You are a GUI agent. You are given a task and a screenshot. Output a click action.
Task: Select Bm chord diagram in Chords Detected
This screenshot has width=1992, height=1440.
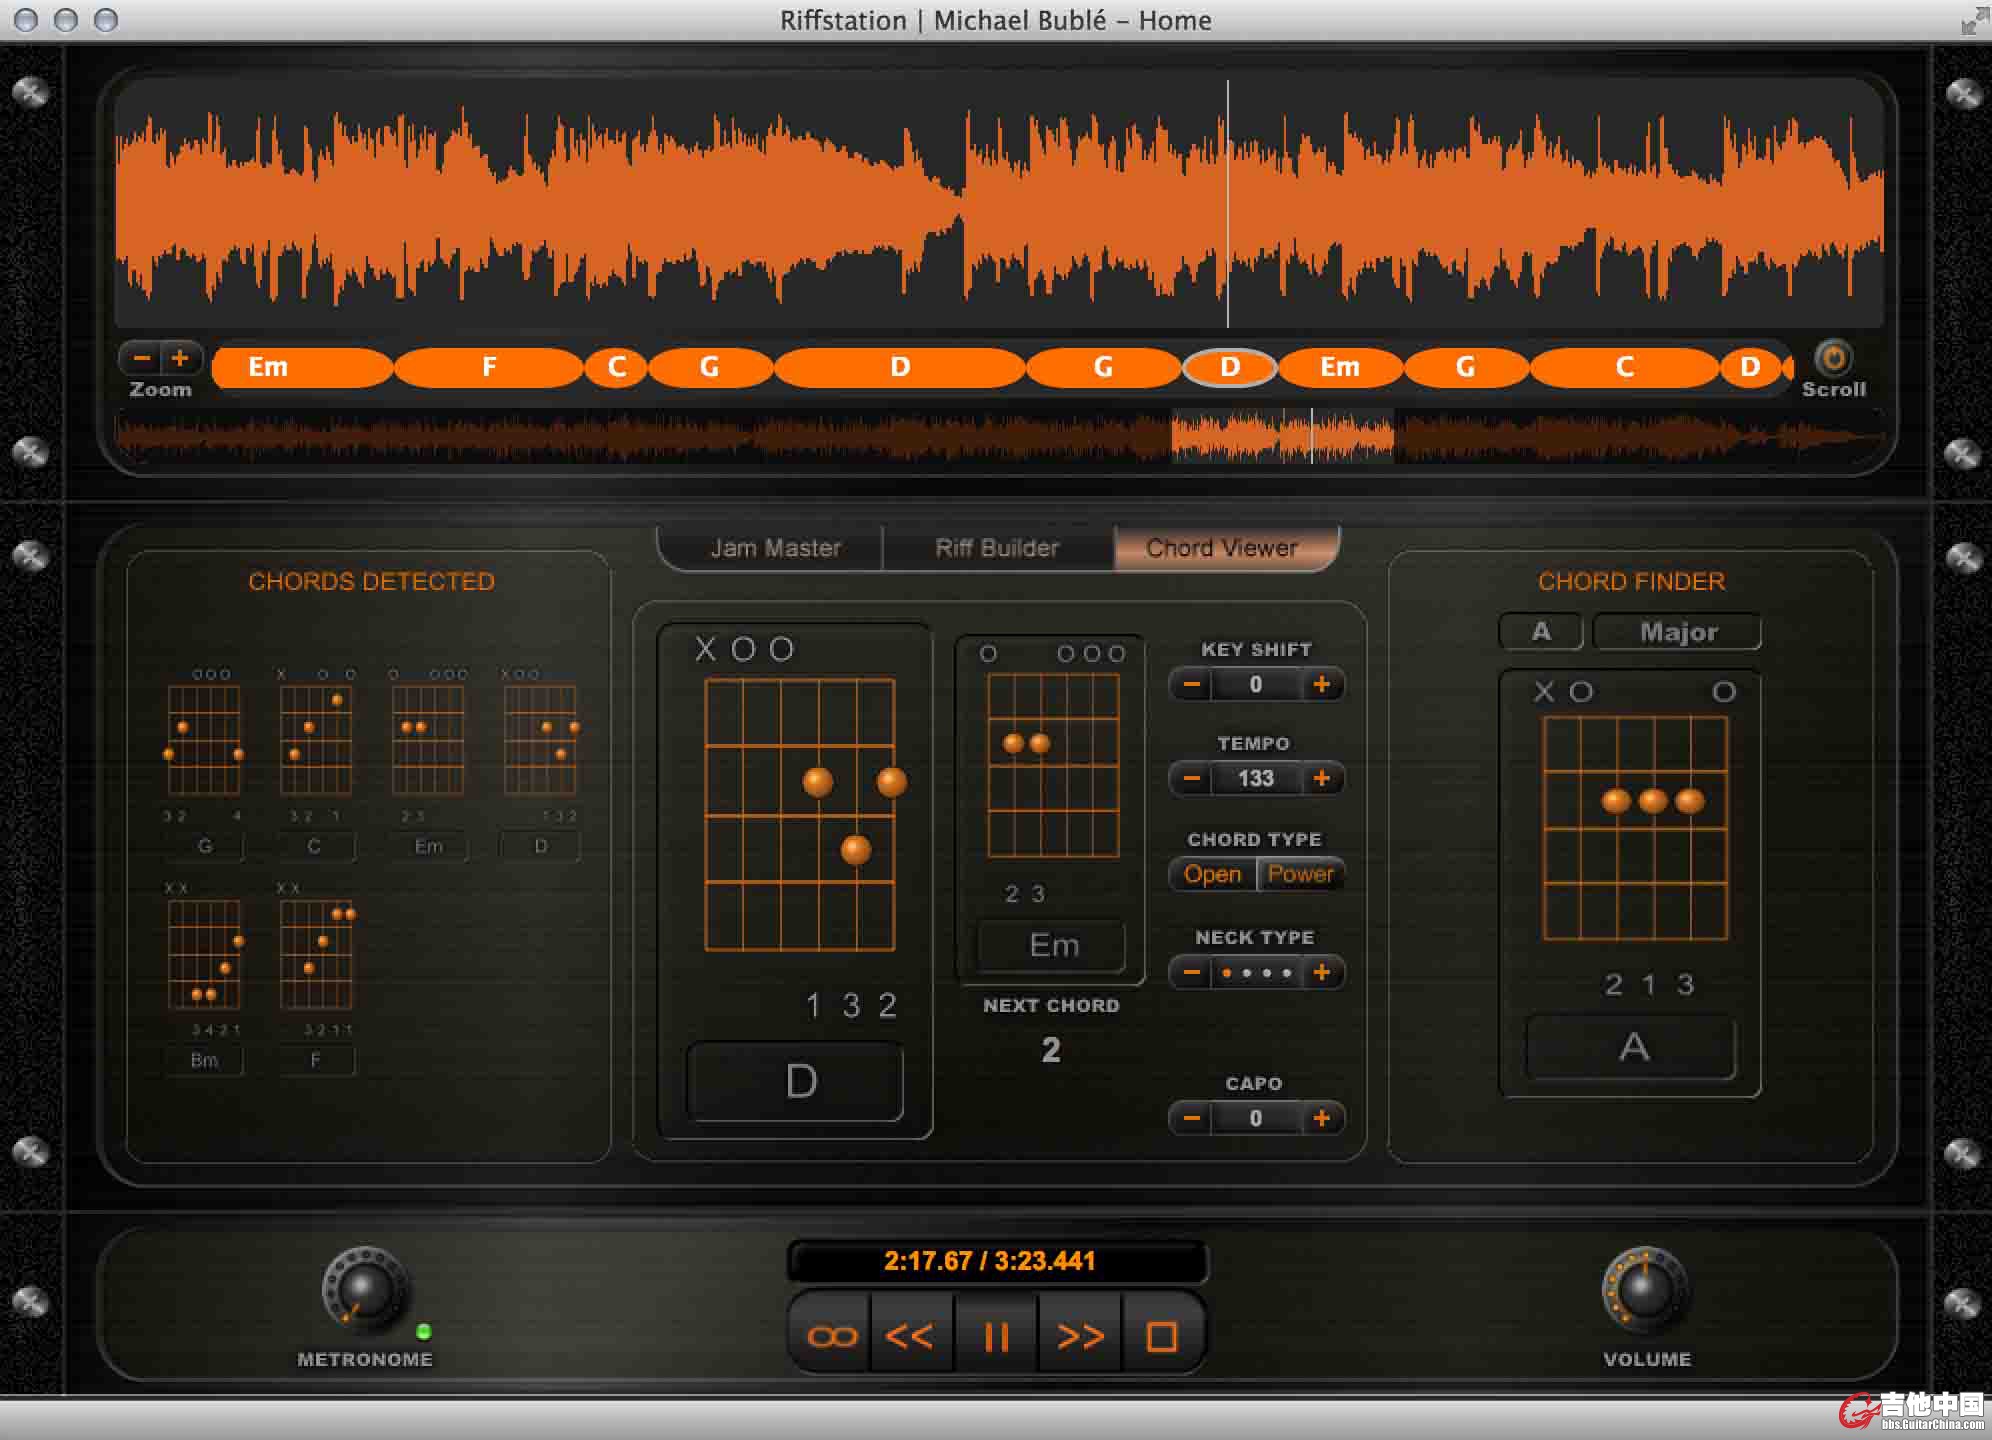click(x=204, y=955)
